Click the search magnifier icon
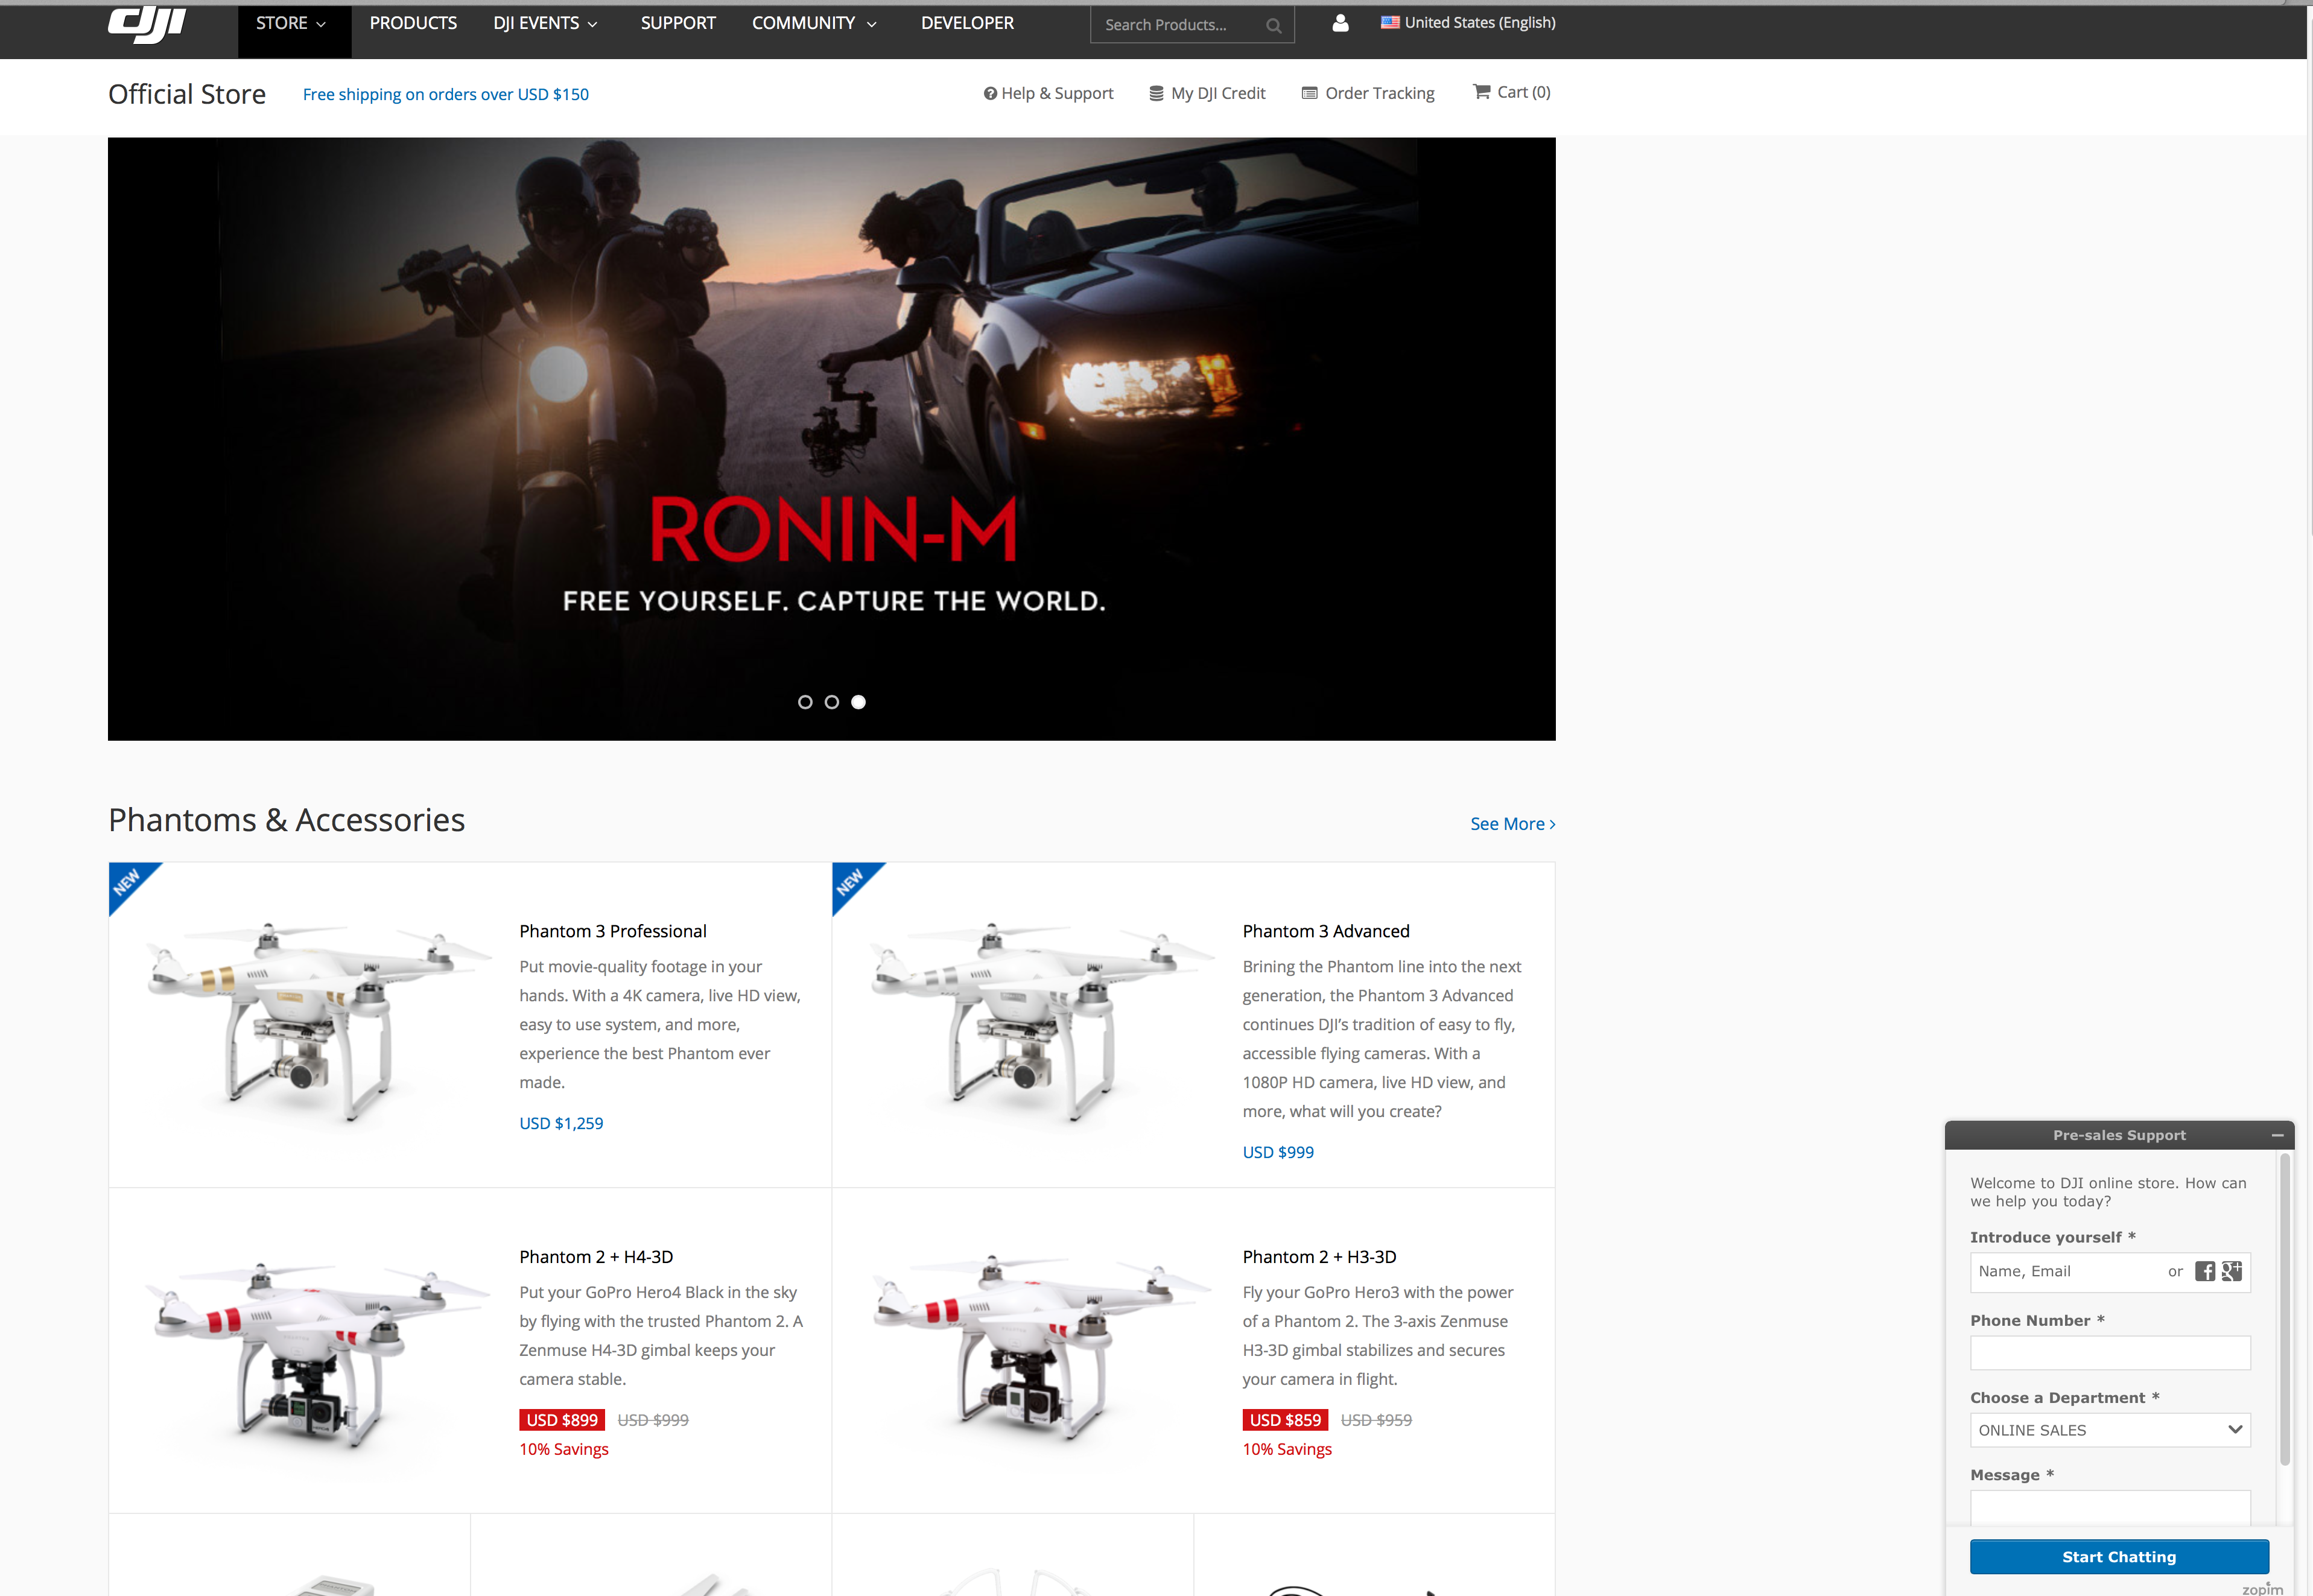The height and width of the screenshot is (1596, 2313). (1273, 26)
